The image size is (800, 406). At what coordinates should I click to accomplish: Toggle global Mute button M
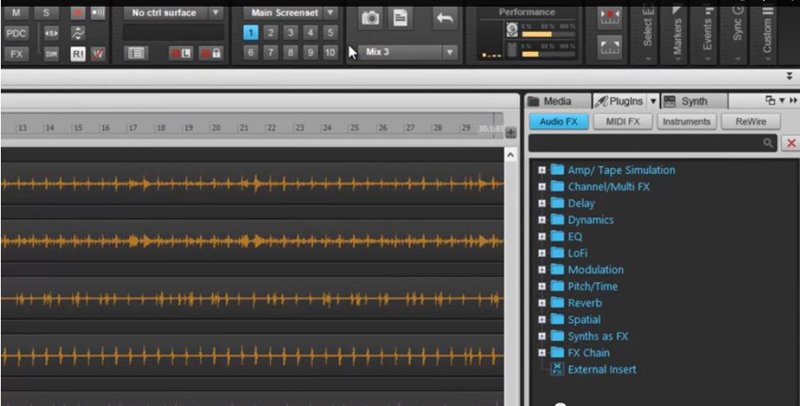(x=16, y=13)
